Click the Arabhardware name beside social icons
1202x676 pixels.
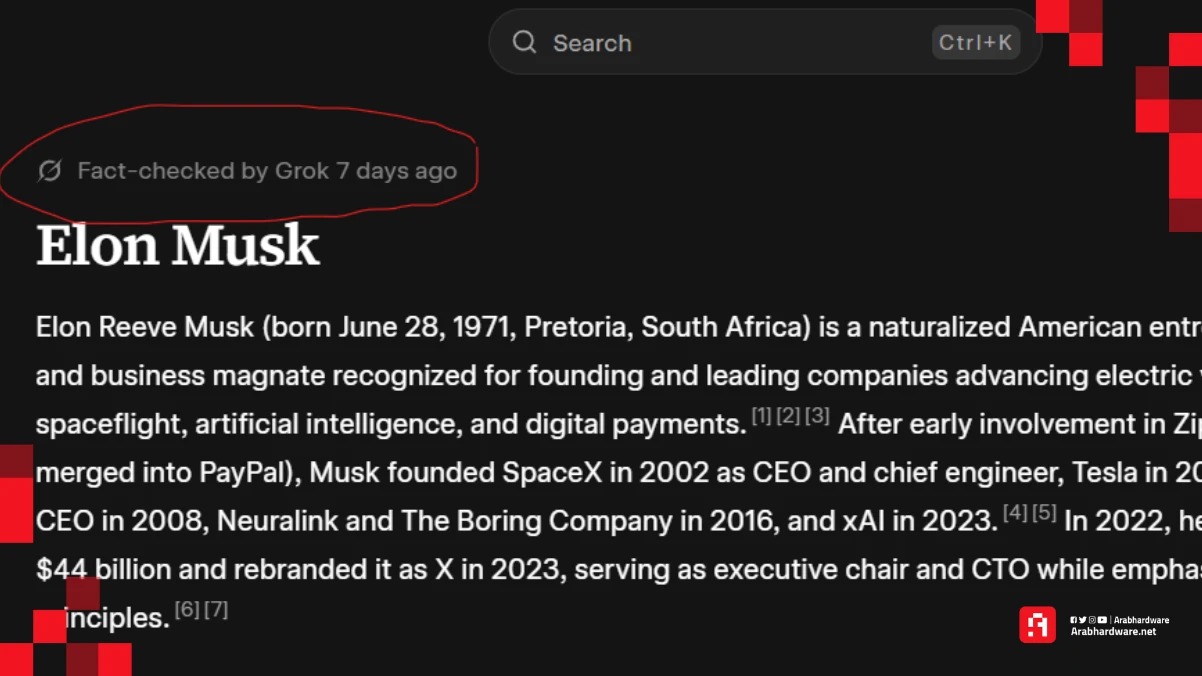point(1141,619)
